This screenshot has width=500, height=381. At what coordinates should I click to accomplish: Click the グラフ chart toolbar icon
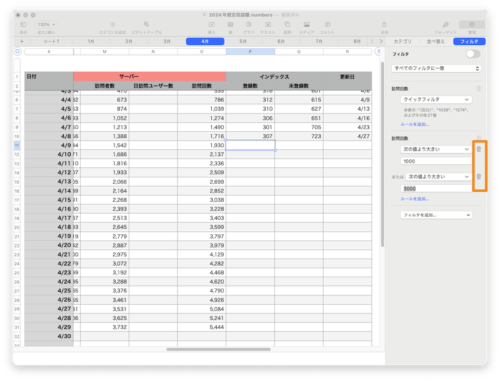(248, 25)
